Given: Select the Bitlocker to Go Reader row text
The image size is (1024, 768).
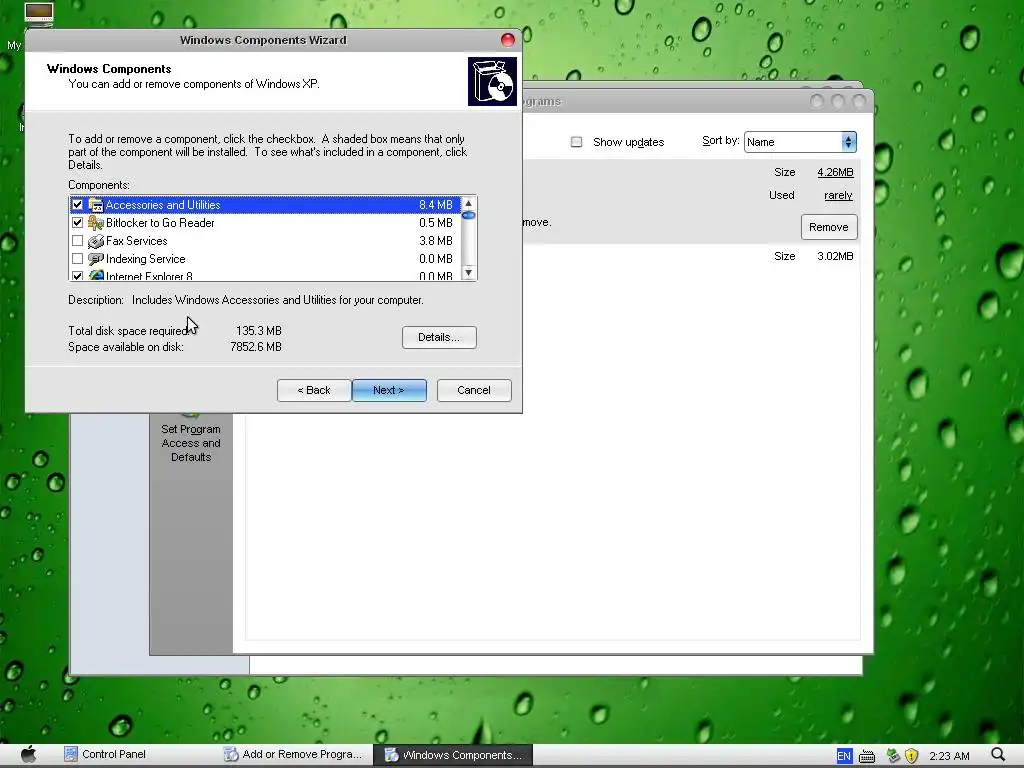Looking at the screenshot, I should [x=160, y=223].
